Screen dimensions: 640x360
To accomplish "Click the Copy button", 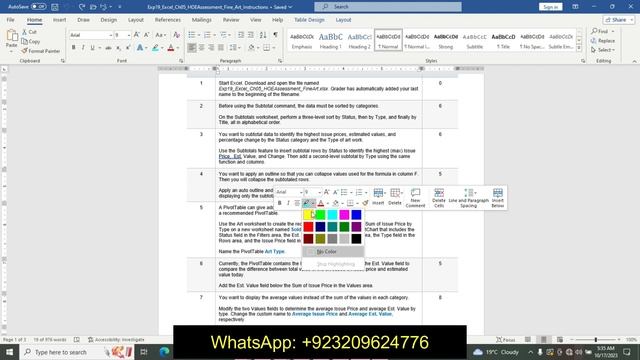I will click(31, 41).
